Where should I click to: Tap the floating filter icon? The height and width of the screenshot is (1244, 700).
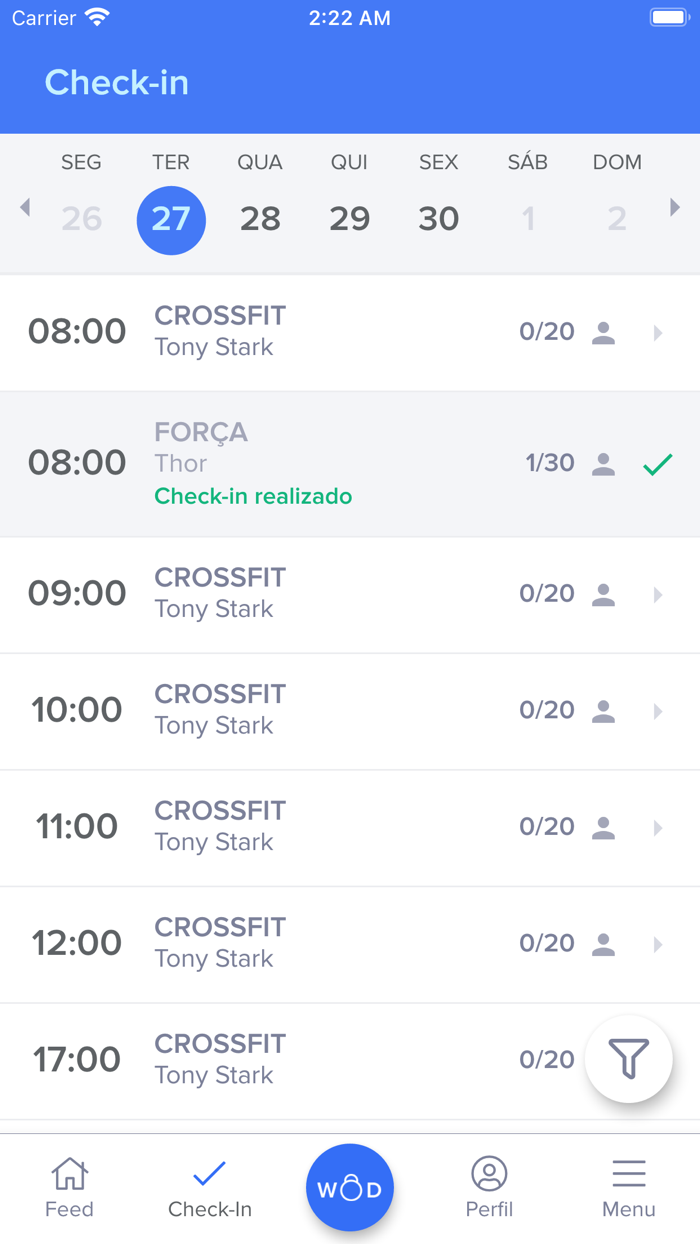[628, 1059]
